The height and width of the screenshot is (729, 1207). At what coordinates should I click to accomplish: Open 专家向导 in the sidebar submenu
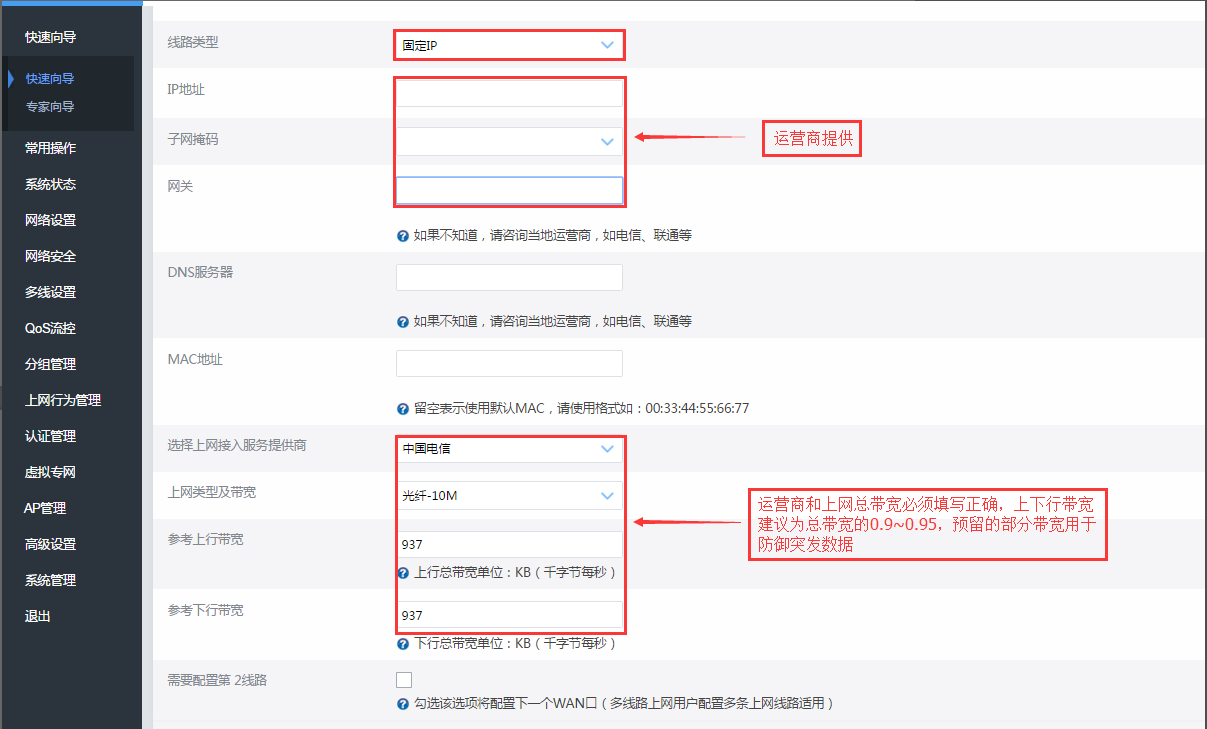pyautogui.click(x=50, y=106)
